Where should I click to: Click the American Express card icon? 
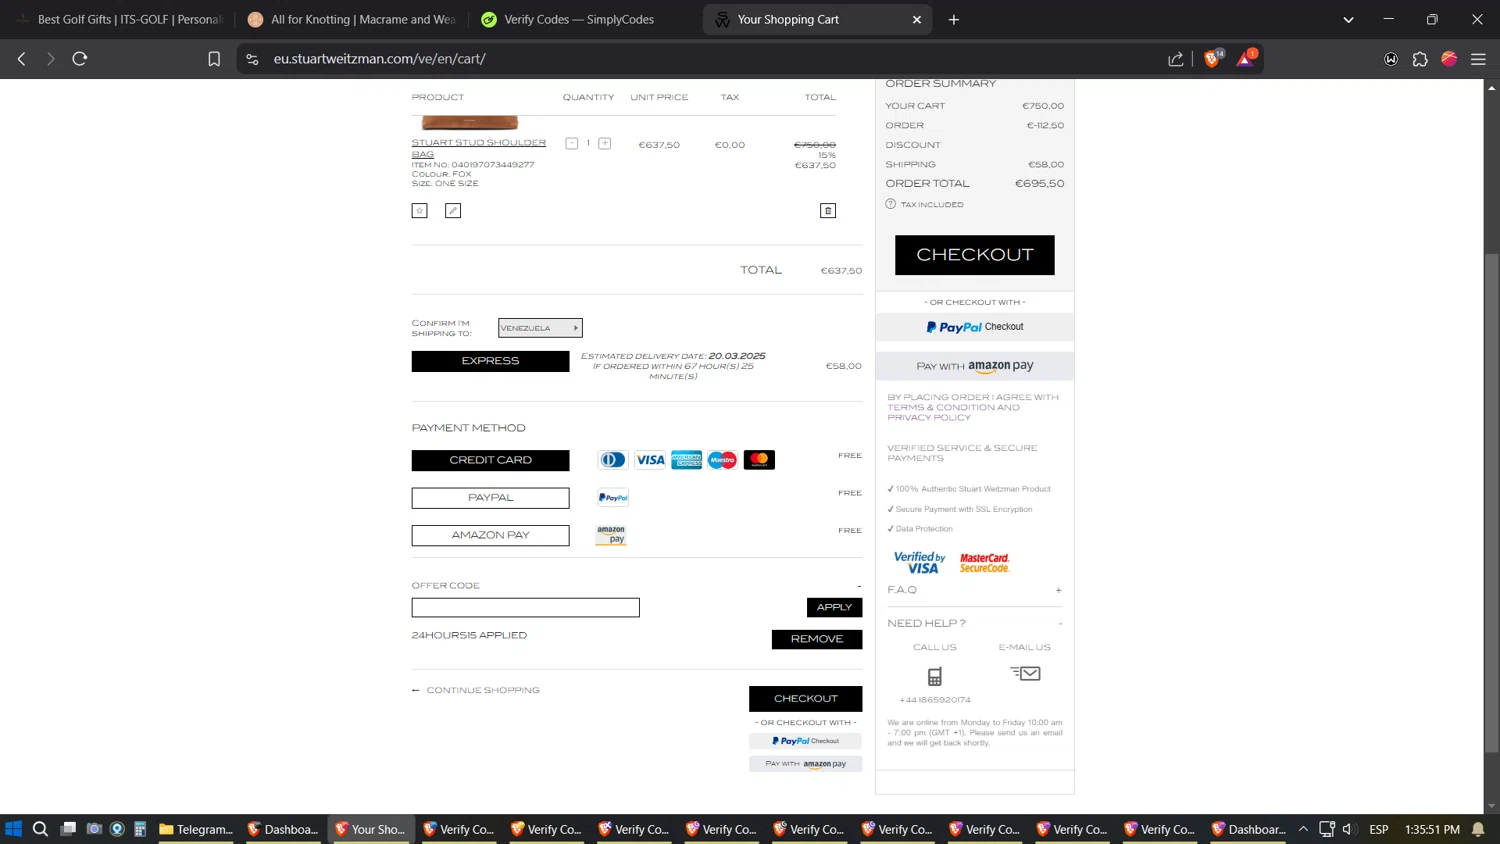[686, 460]
